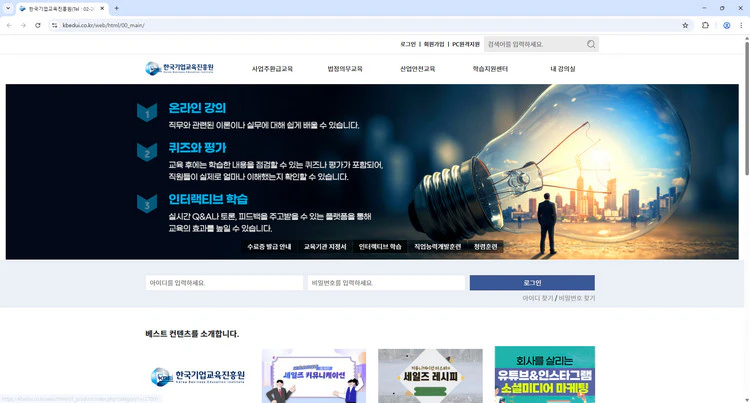Click the search magnifier icon

tap(591, 44)
